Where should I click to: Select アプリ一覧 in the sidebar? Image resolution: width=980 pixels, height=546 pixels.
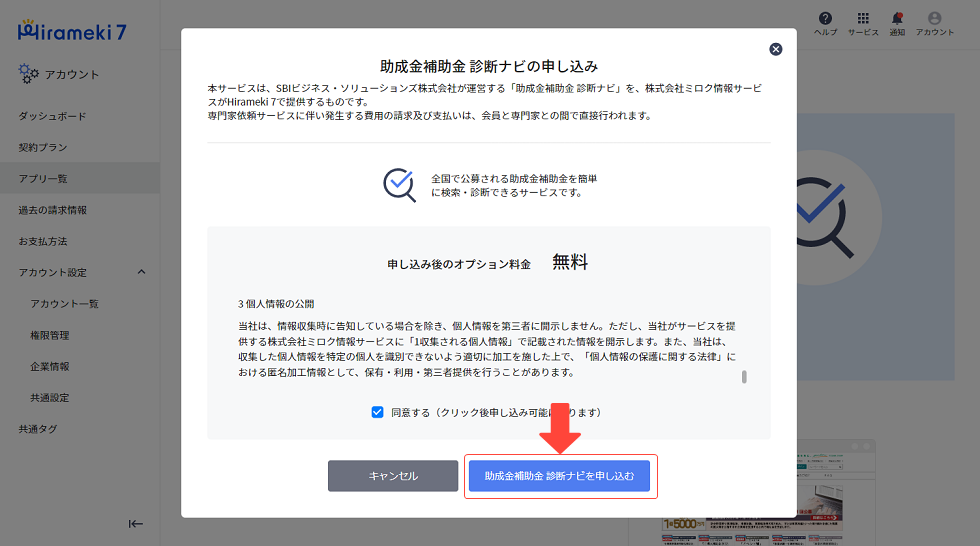point(80,179)
